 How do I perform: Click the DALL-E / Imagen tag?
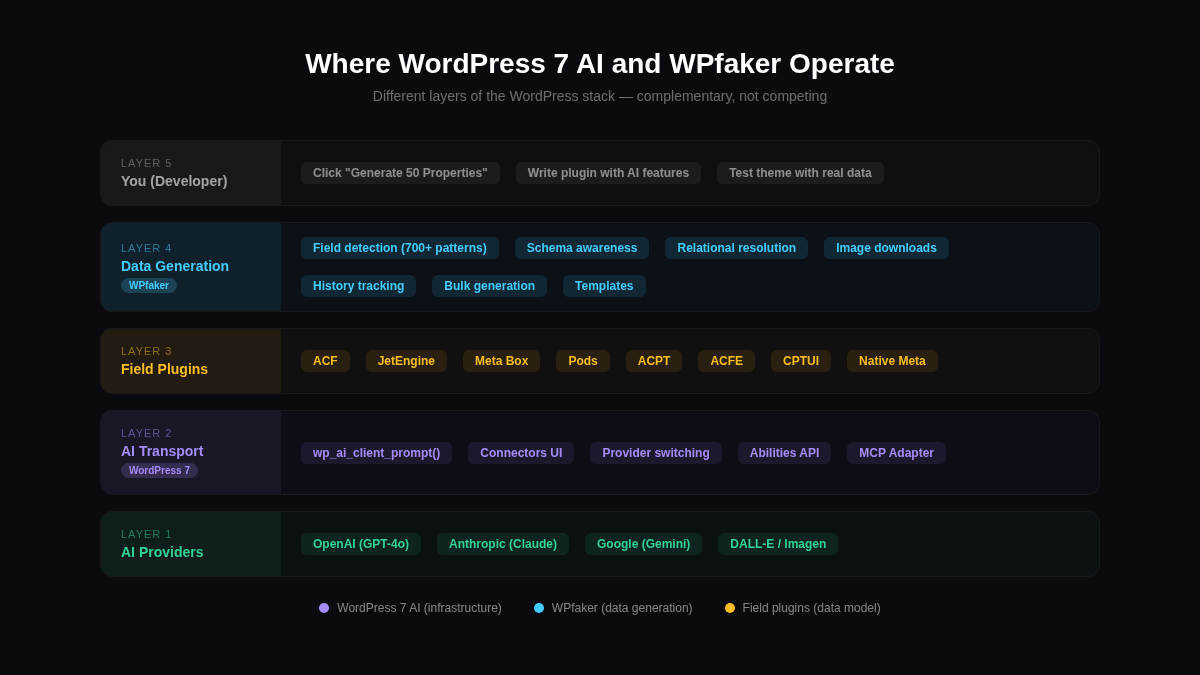pos(778,544)
